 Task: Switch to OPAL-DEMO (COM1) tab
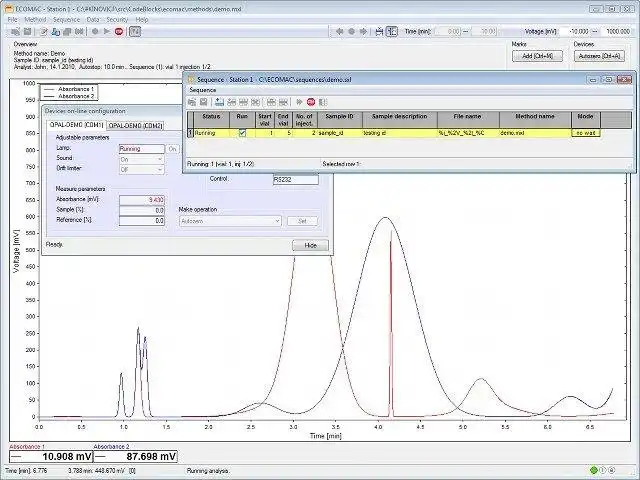tap(76, 125)
